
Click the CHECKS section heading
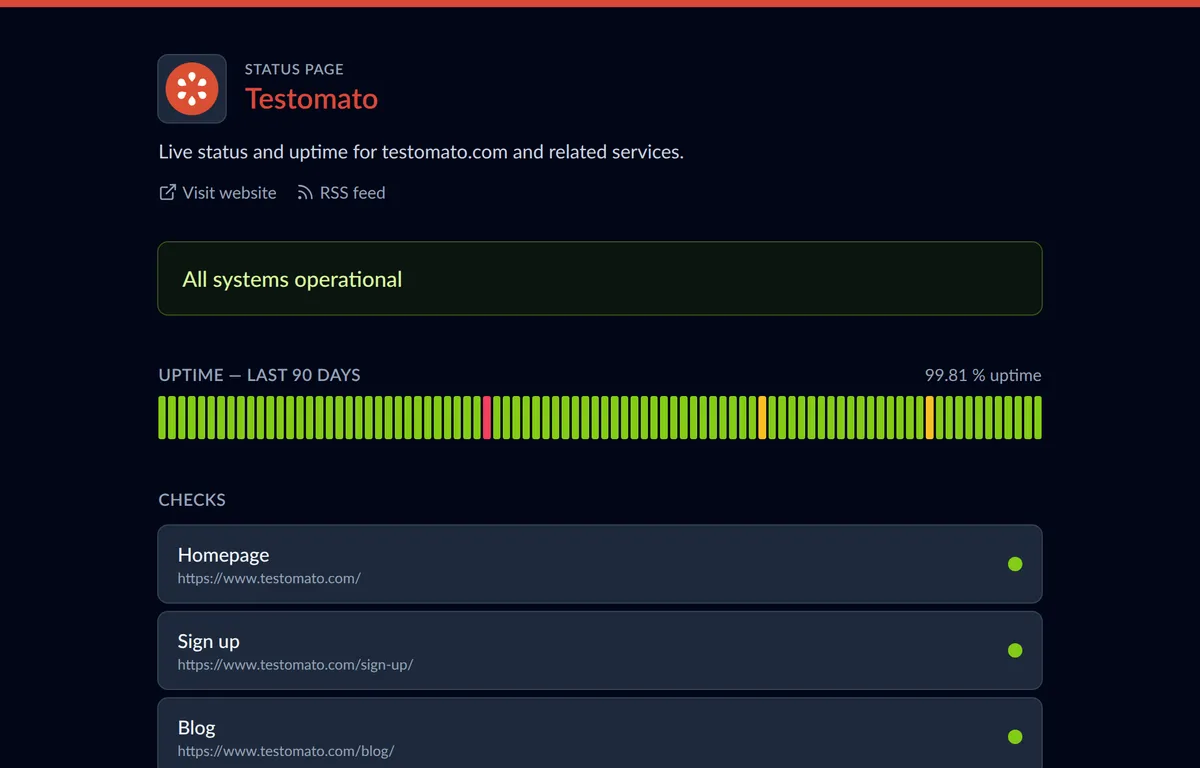tap(192, 500)
